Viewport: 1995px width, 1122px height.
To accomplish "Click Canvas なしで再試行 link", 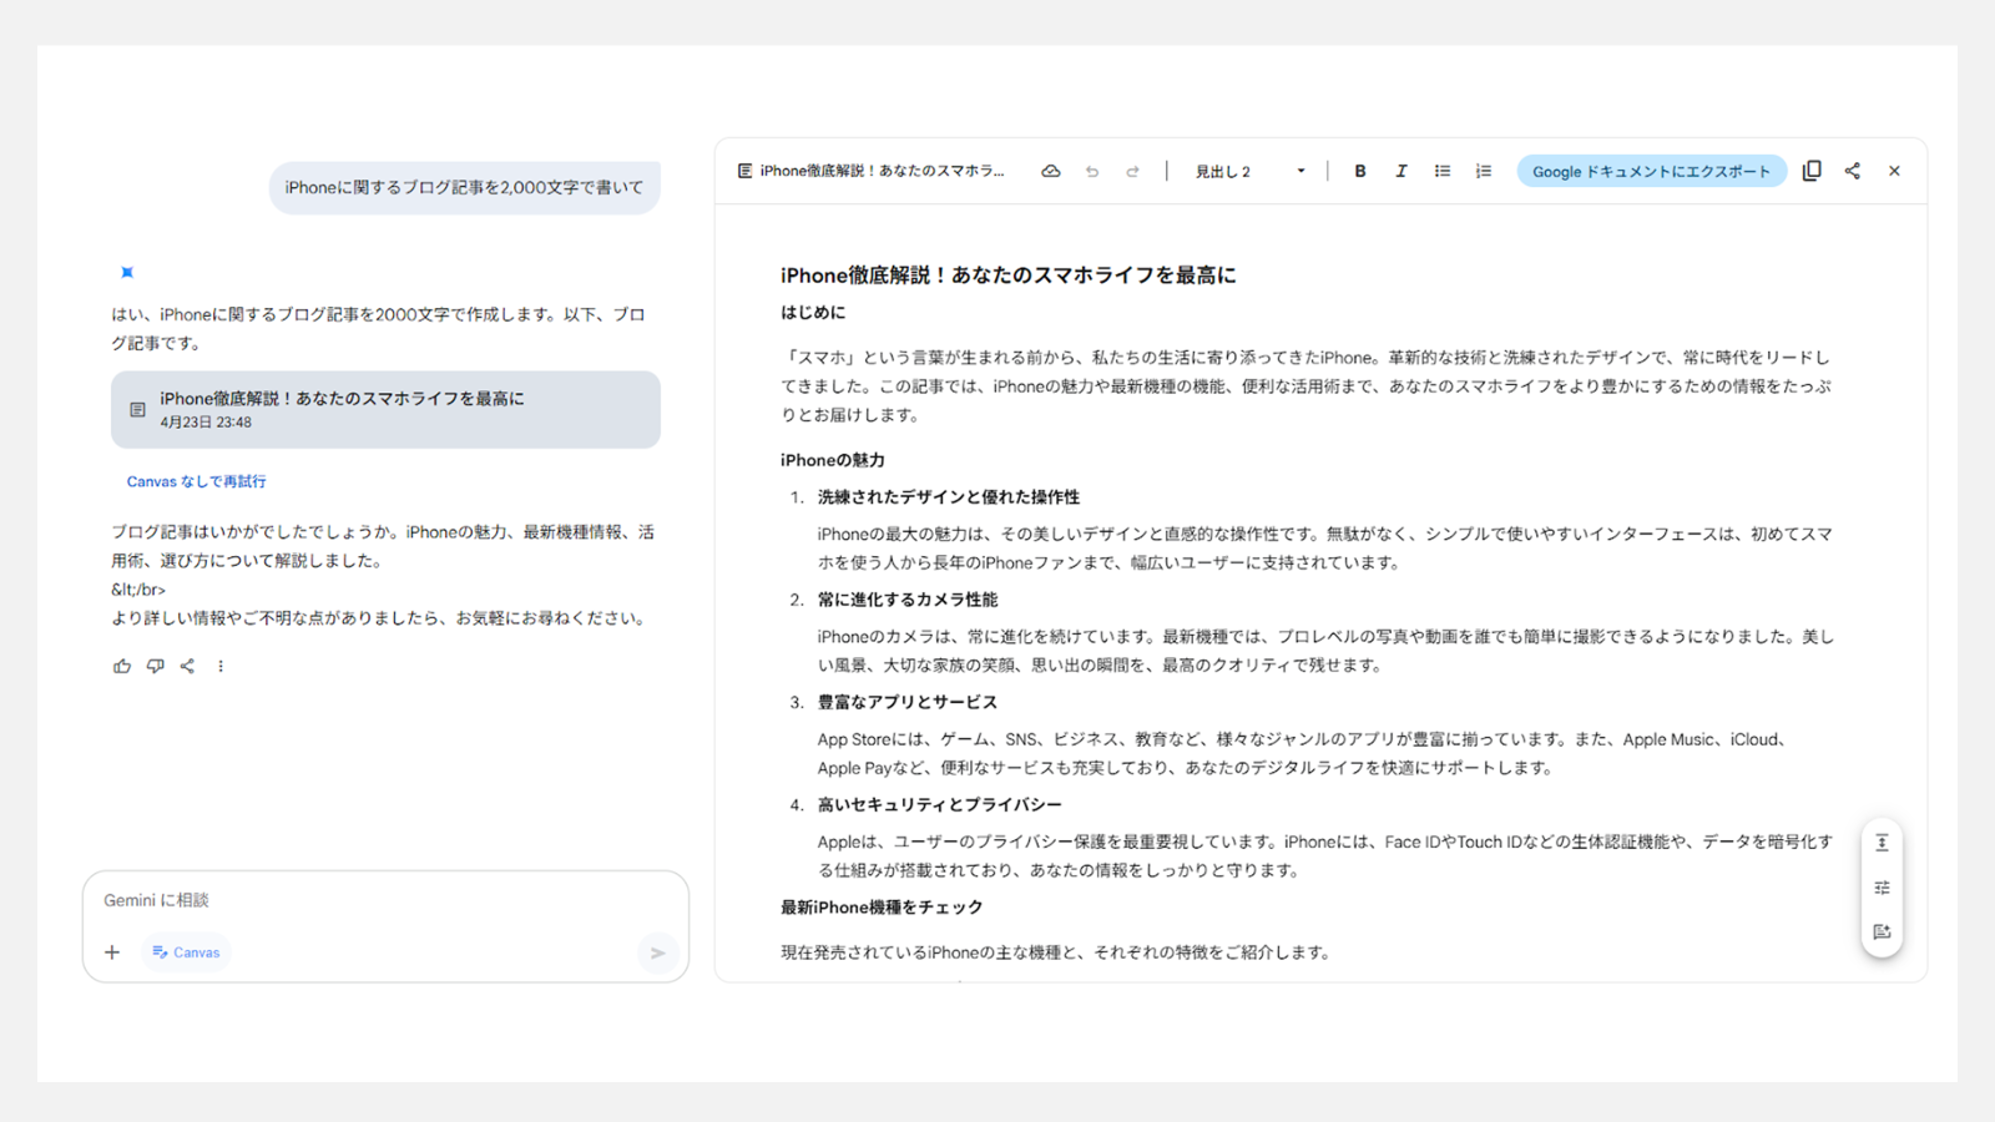I will [196, 481].
